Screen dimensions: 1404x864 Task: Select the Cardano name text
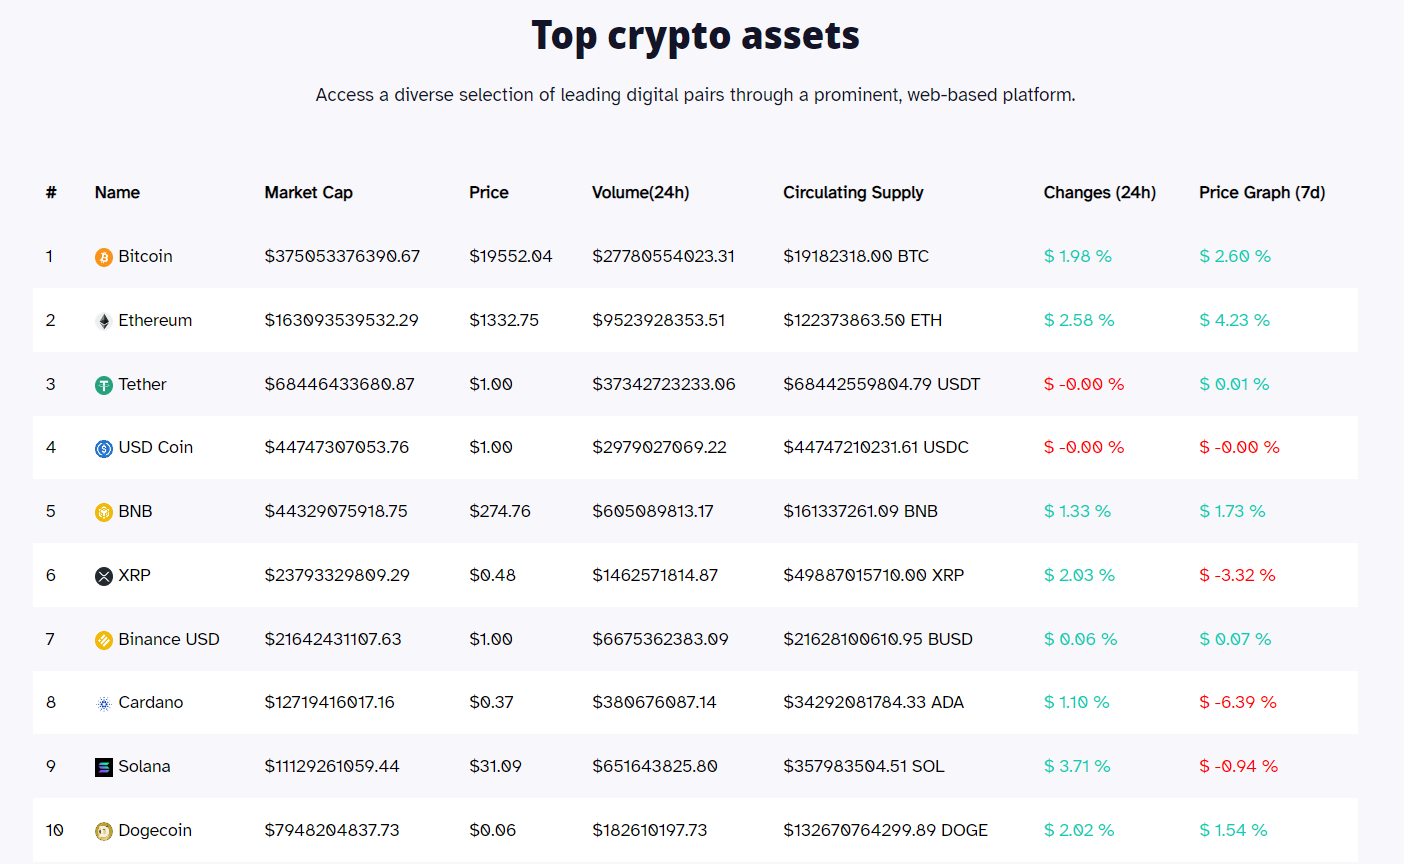[x=151, y=702]
